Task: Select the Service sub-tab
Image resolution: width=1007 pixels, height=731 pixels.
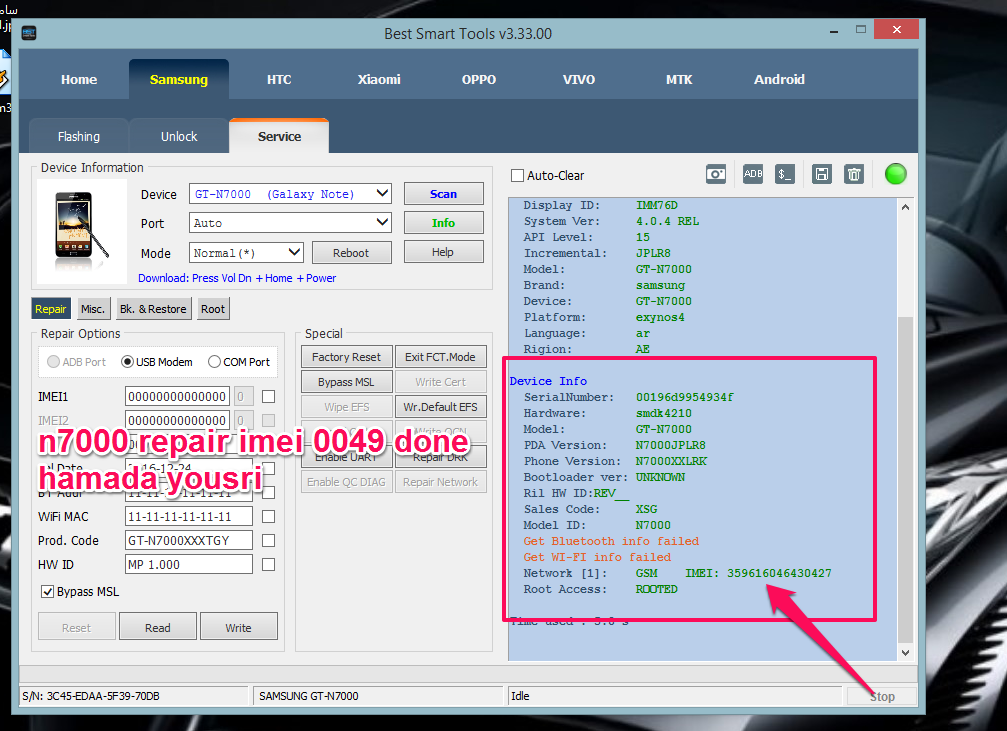Action: (x=279, y=136)
